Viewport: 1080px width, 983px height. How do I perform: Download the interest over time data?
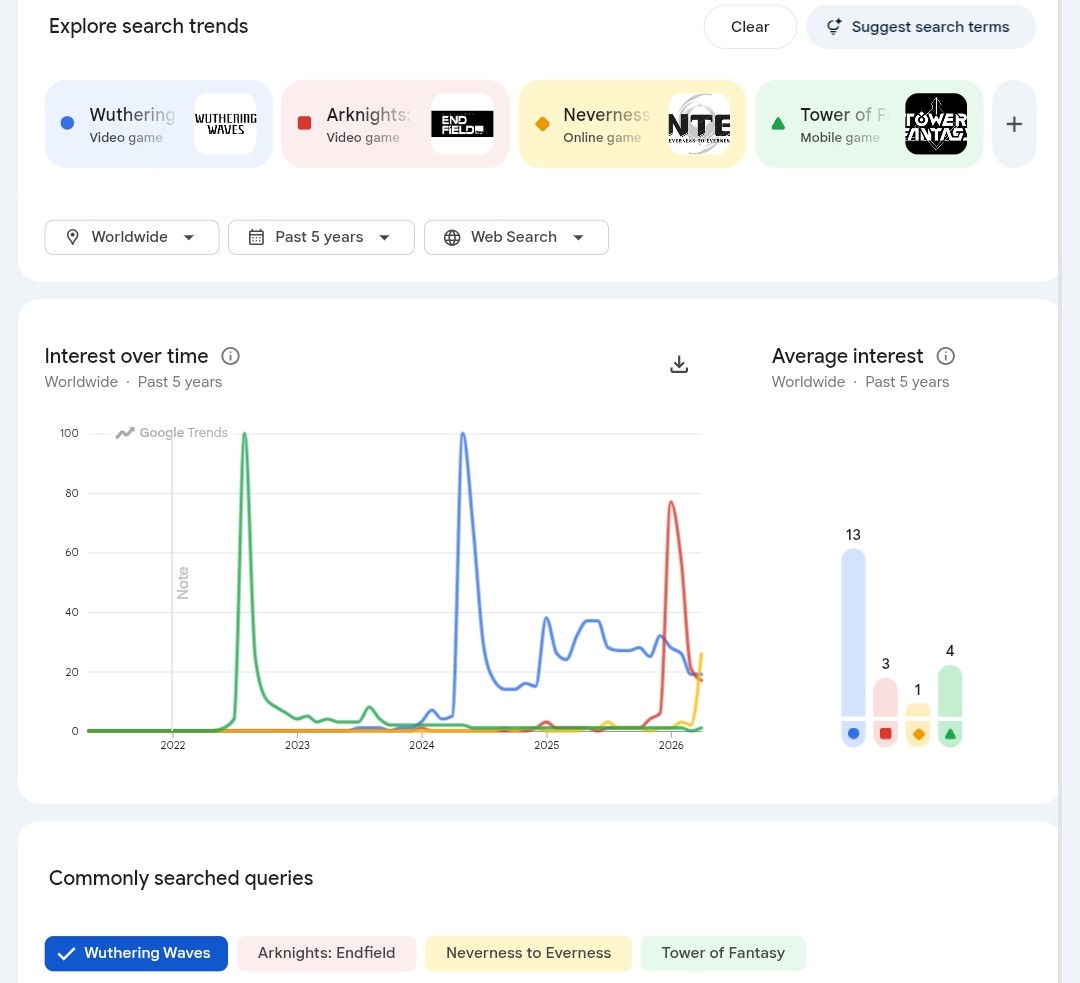(x=679, y=364)
